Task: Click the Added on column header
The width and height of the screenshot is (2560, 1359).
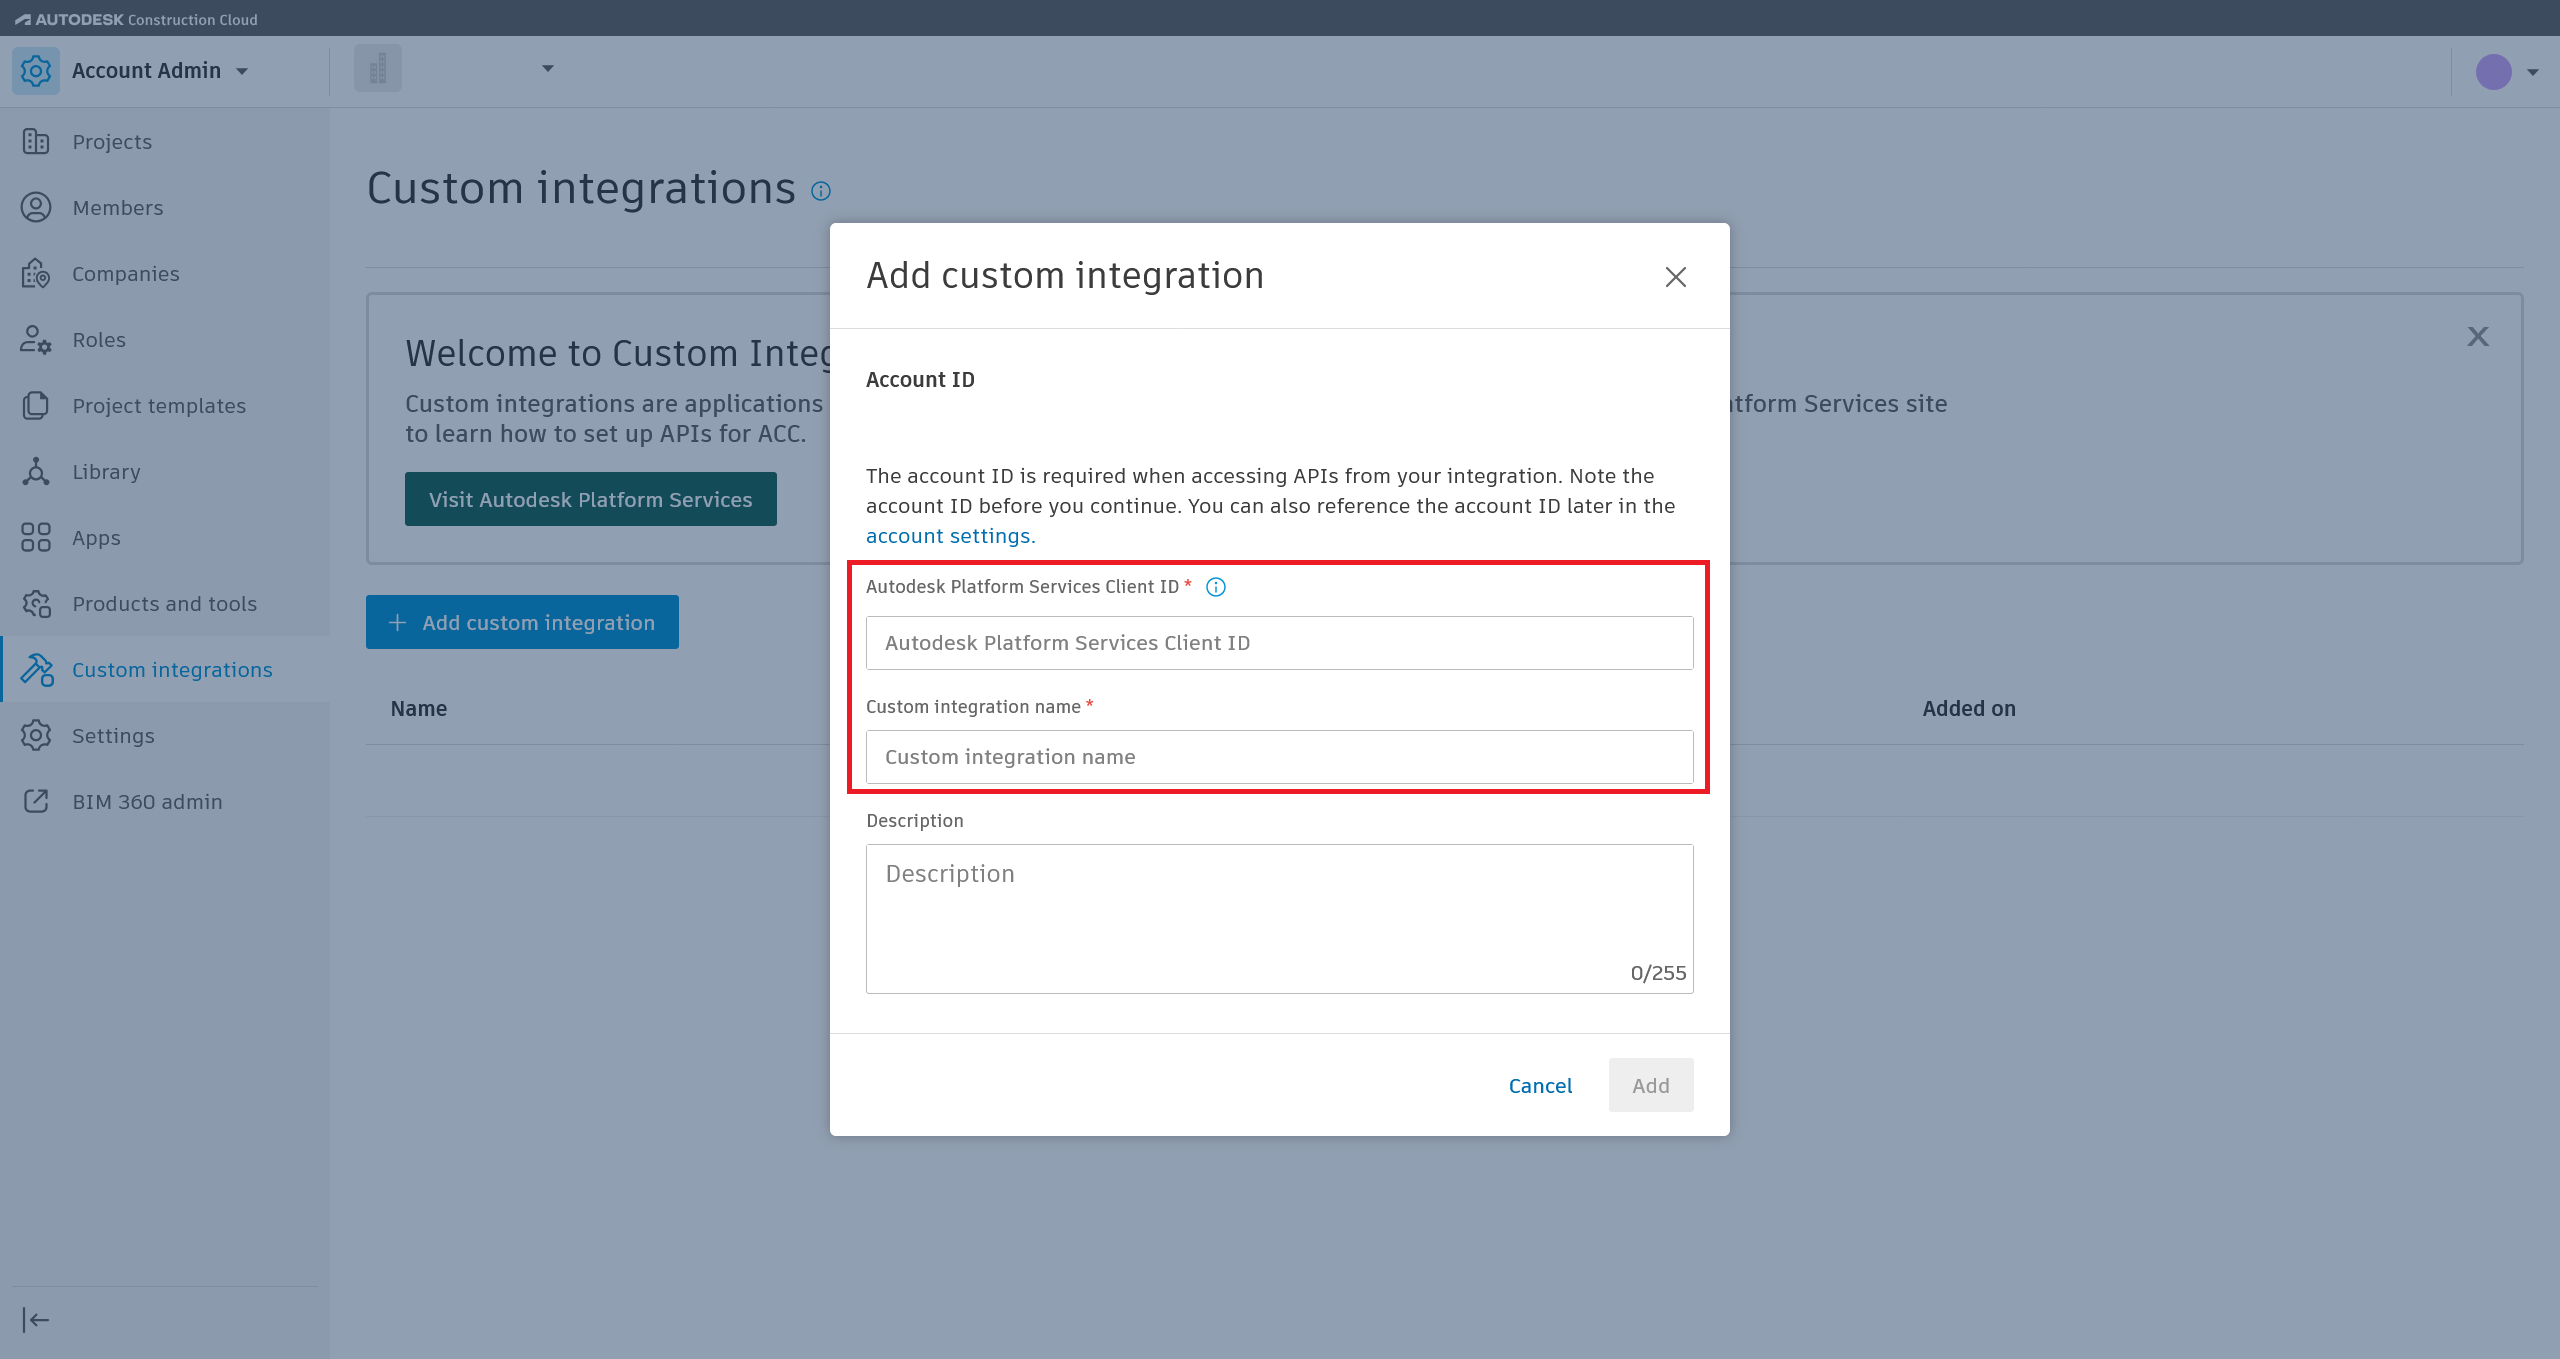Action: tap(1969, 709)
